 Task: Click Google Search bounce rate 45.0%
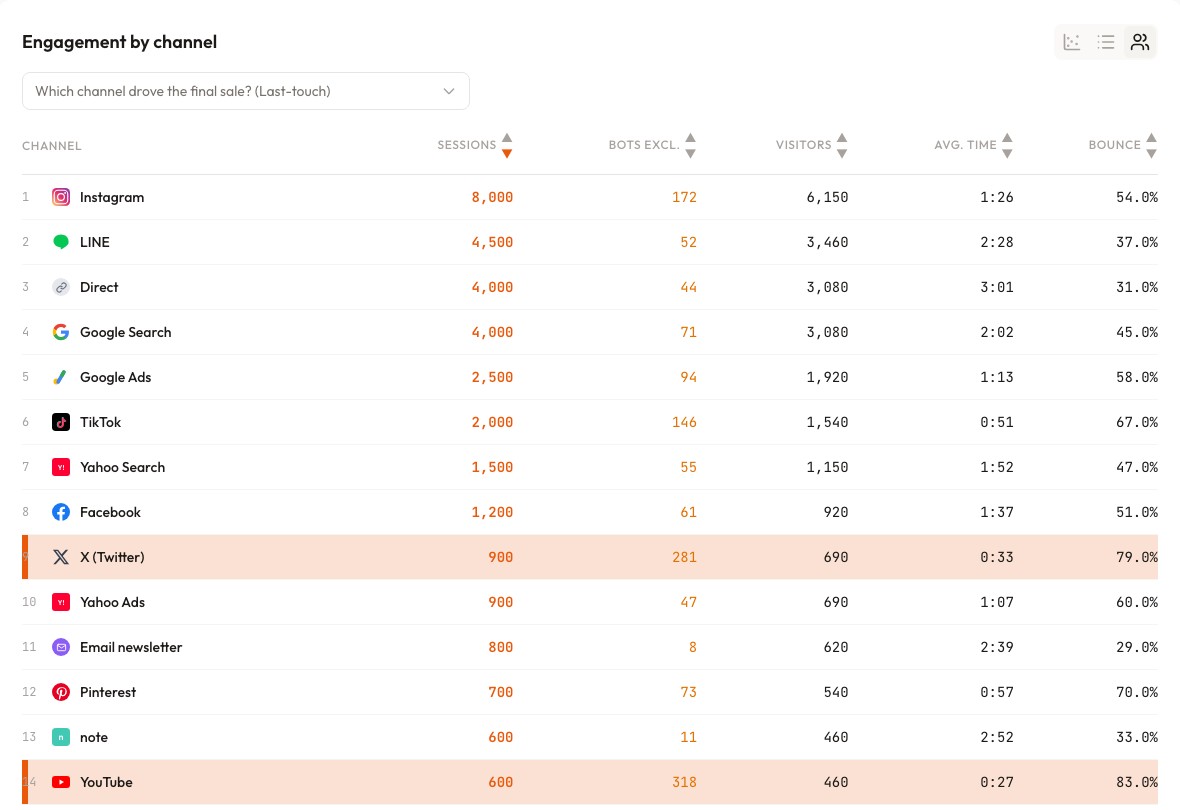click(1136, 332)
